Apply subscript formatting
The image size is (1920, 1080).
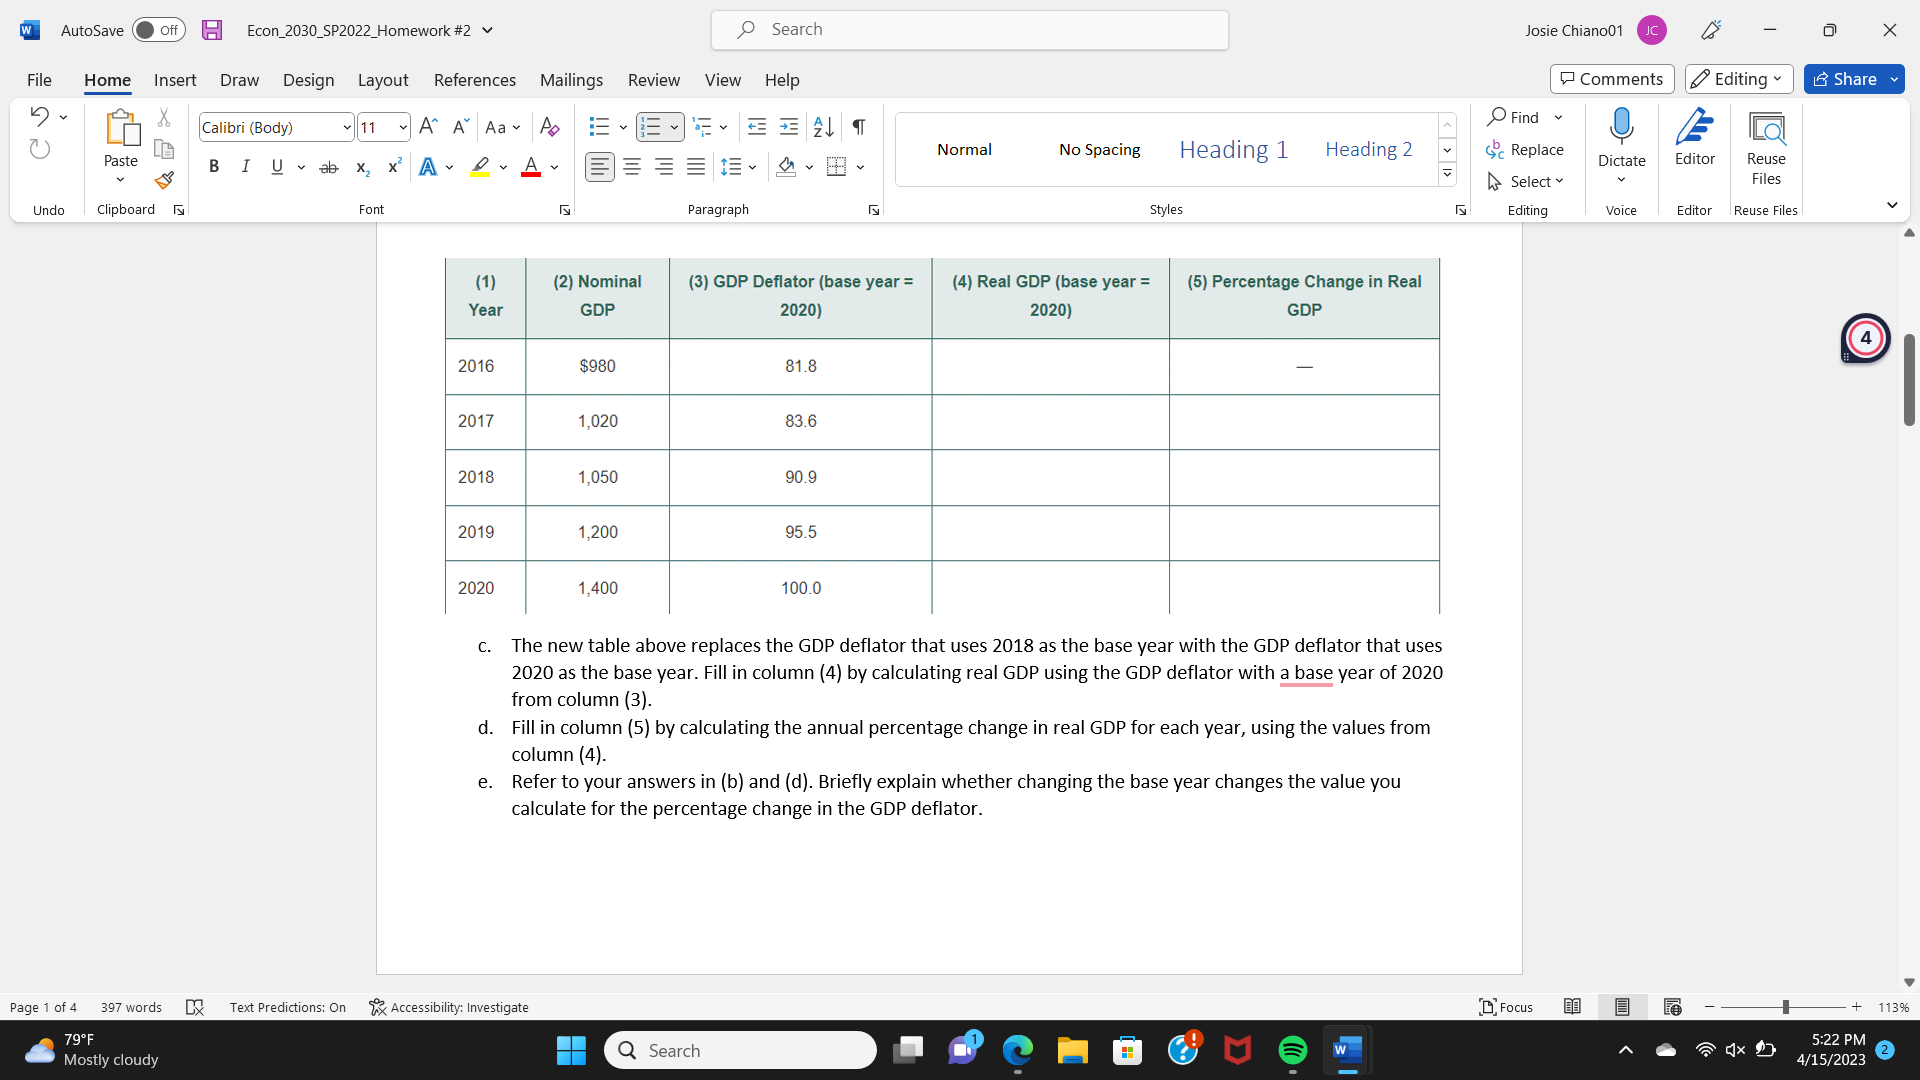point(361,168)
